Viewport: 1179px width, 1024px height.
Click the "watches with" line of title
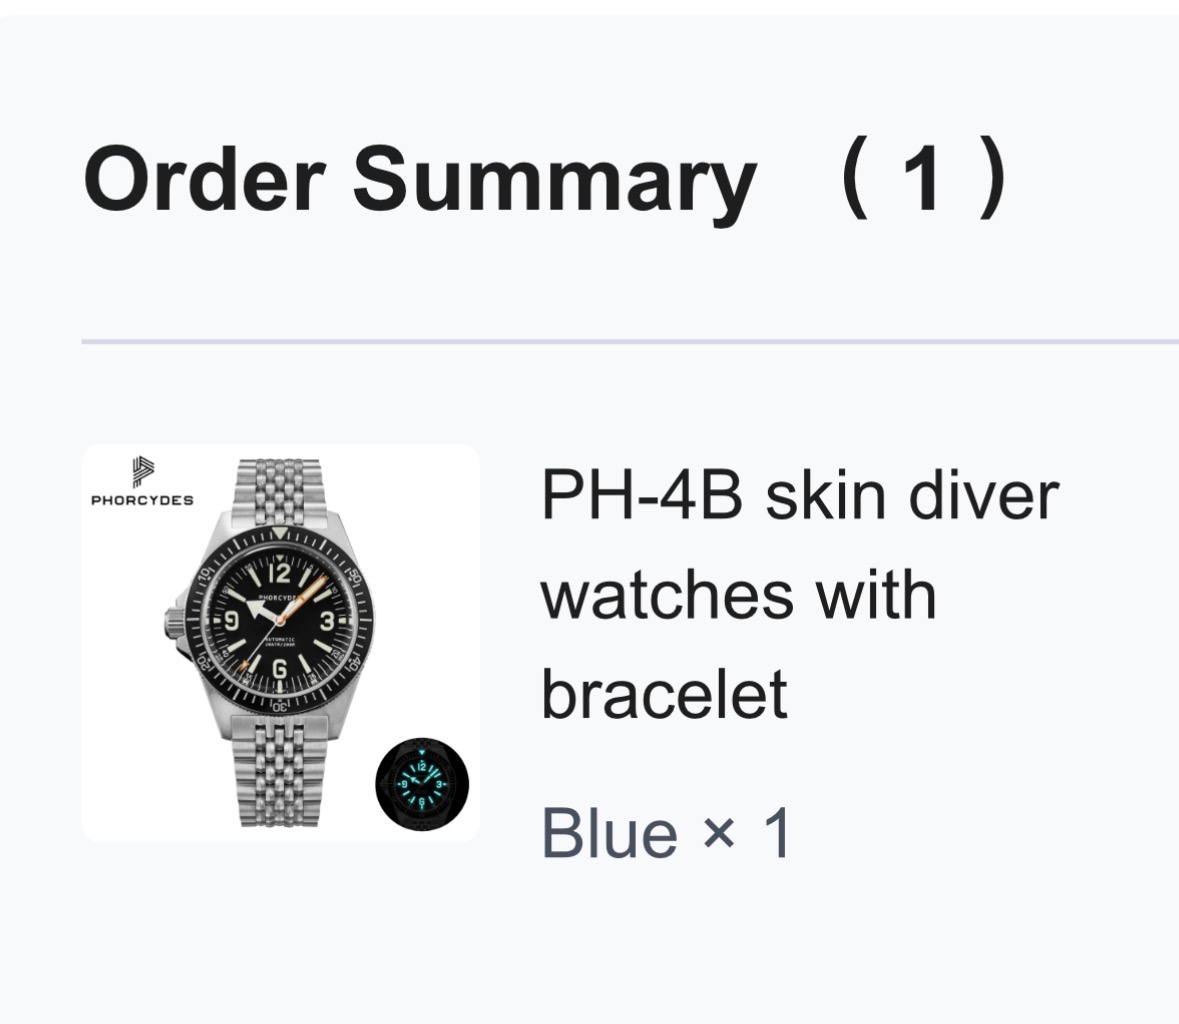click(x=738, y=595)
